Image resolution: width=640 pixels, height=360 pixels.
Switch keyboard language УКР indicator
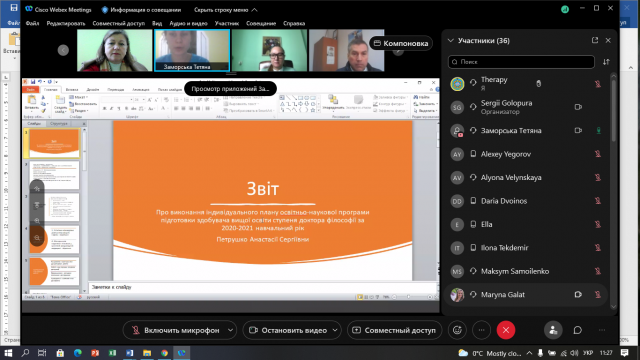click(588, 353)
